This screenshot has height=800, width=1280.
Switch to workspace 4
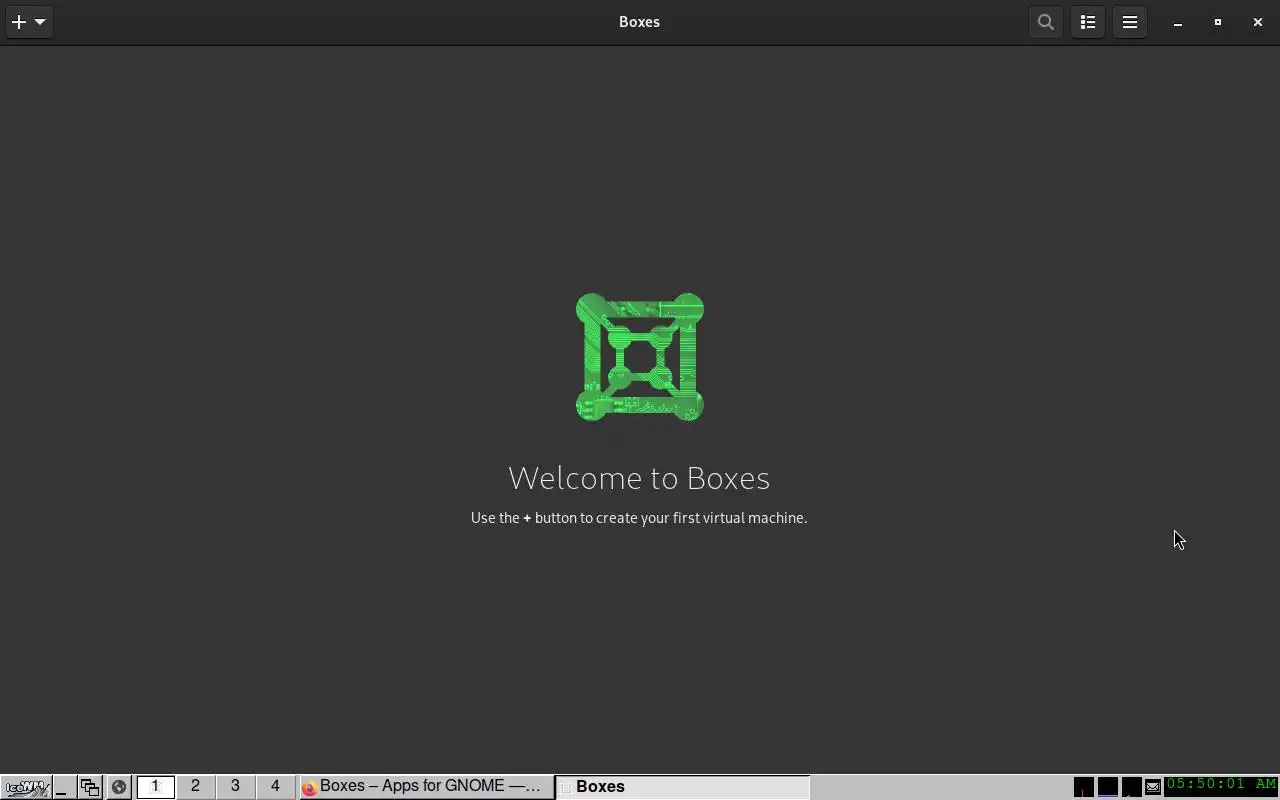pos(275,787)
